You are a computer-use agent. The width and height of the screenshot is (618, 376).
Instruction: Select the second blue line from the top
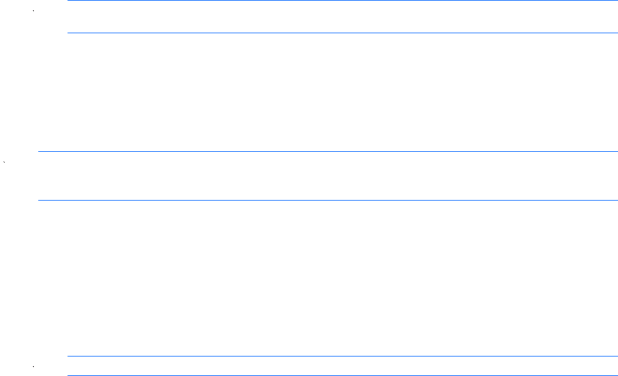(343, 33)
